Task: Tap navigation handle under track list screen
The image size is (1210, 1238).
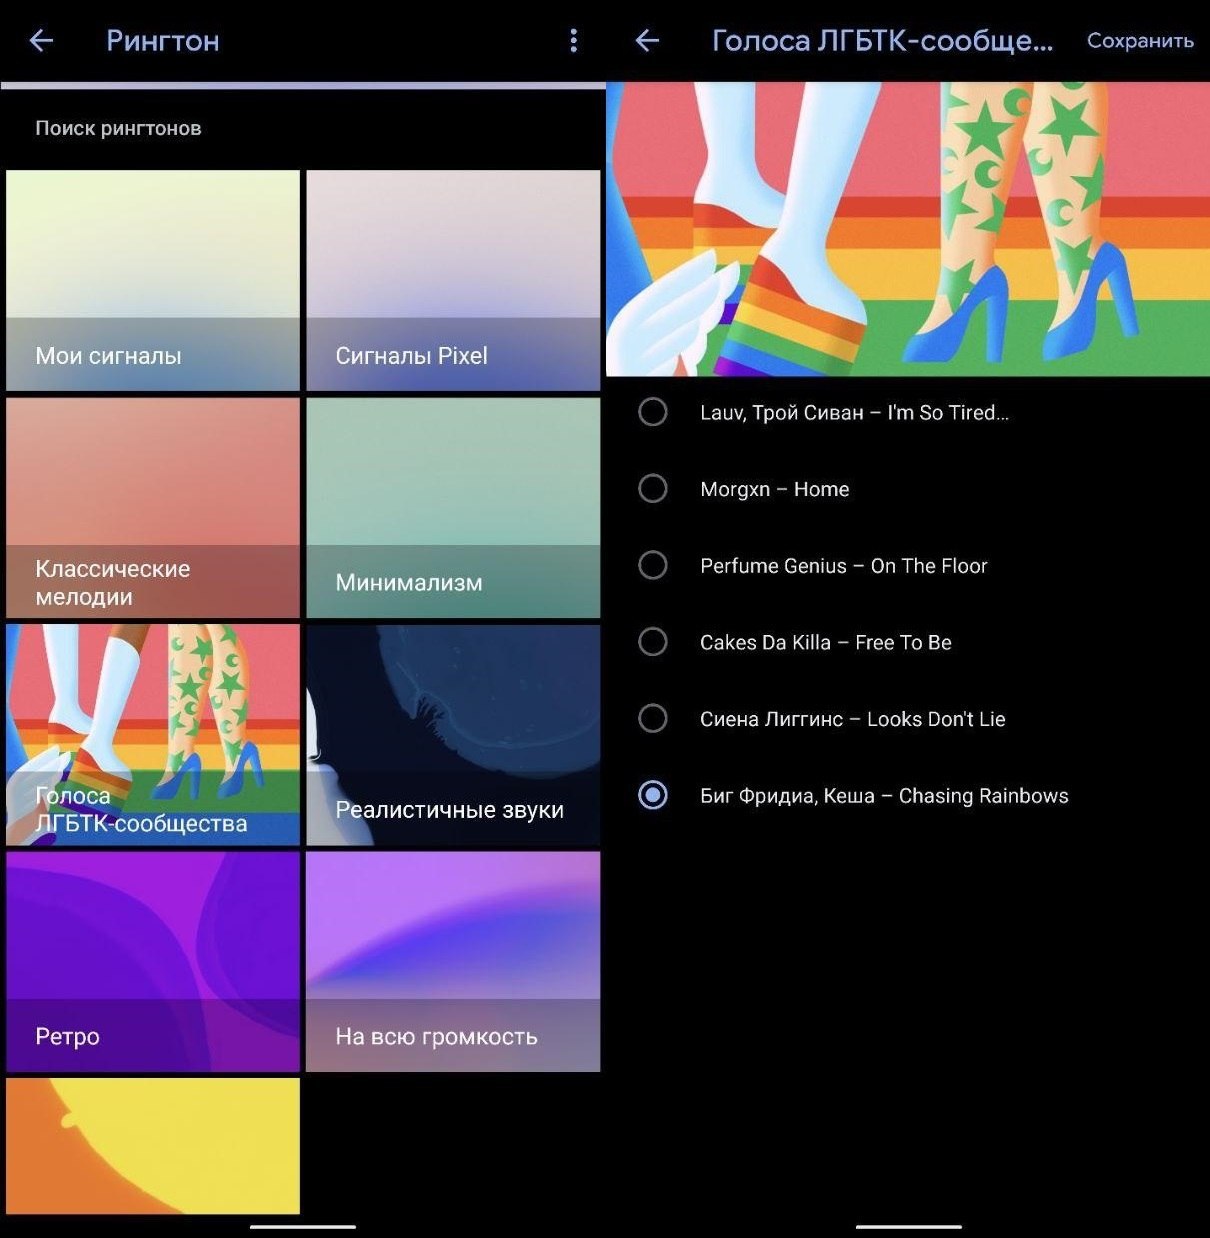Action: [908, 1227]
